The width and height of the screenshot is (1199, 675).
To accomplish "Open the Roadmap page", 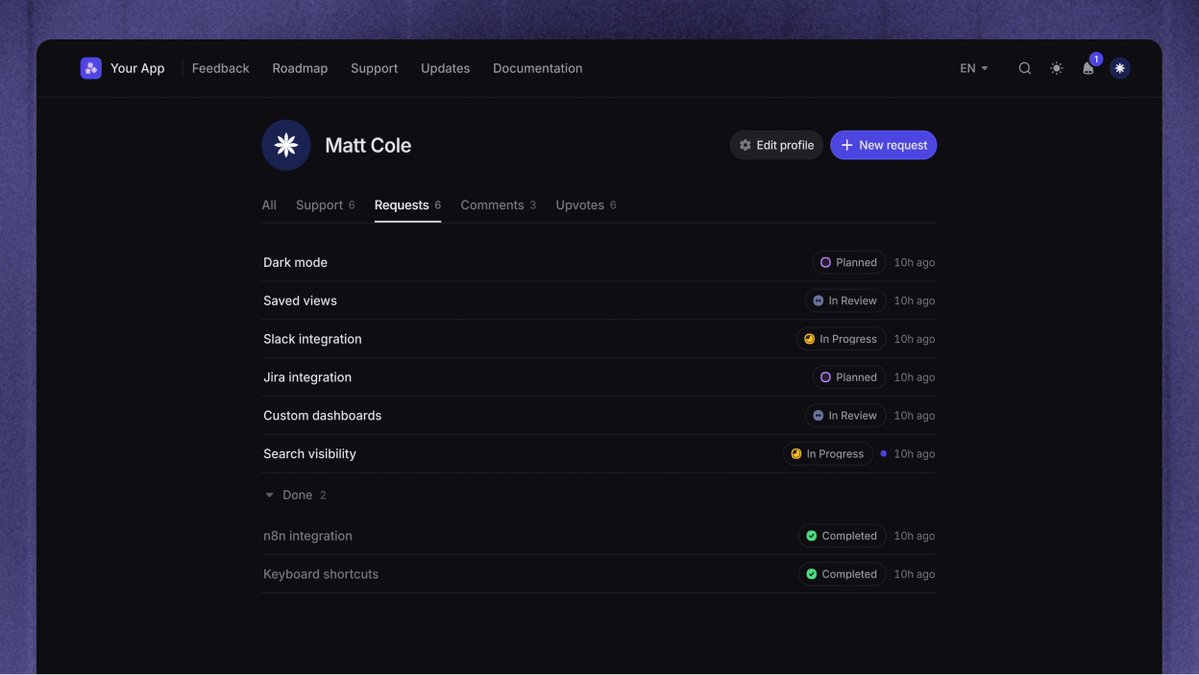I will click(300, 68).
